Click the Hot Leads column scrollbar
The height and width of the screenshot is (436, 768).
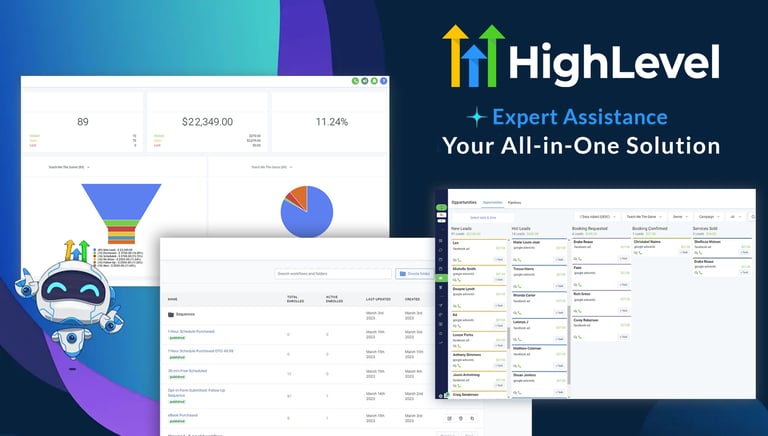click(569, 344)
